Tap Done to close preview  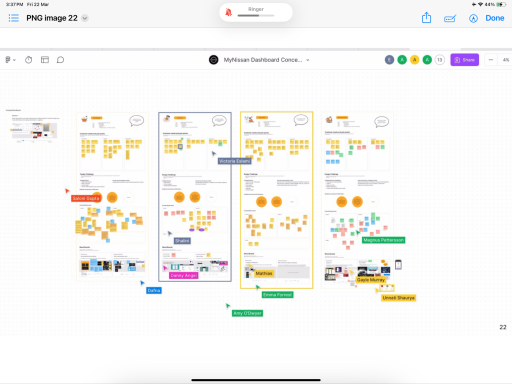pyautogui.click(x=495, y=18)
